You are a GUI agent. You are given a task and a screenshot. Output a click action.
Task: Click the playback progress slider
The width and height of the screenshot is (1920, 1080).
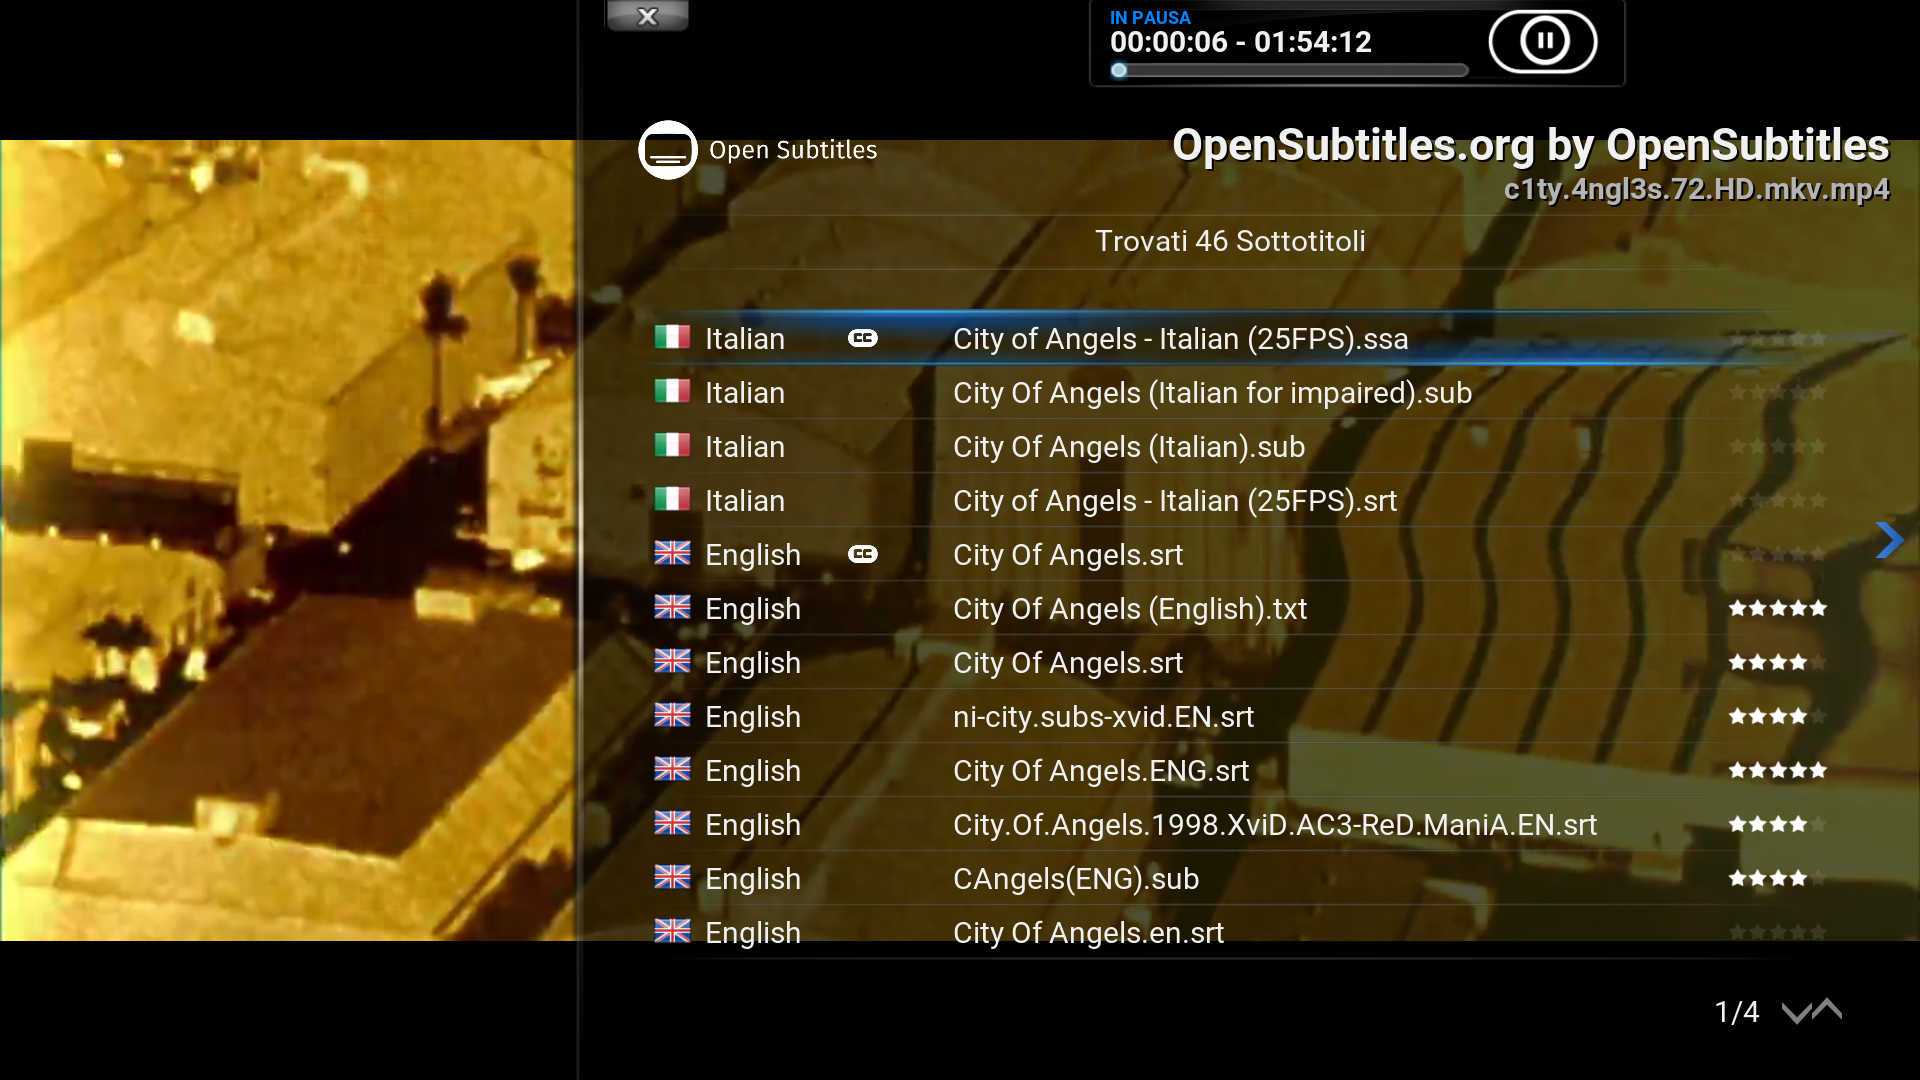(x=1289, y=70)
